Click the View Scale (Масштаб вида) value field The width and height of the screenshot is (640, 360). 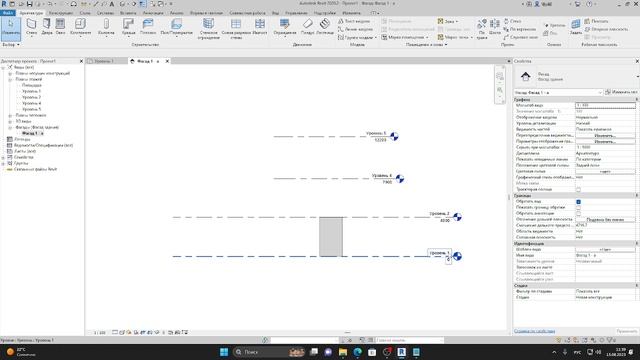(605, 105)
